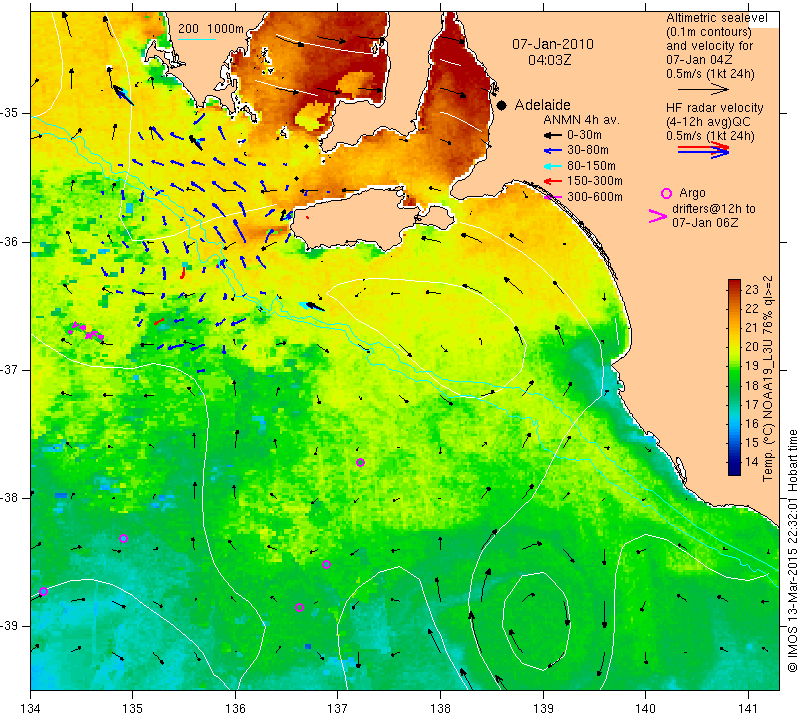This screenshot has width=800, height=720.
Task: Click the 135 longitude axis label
Action: (133, 708)
